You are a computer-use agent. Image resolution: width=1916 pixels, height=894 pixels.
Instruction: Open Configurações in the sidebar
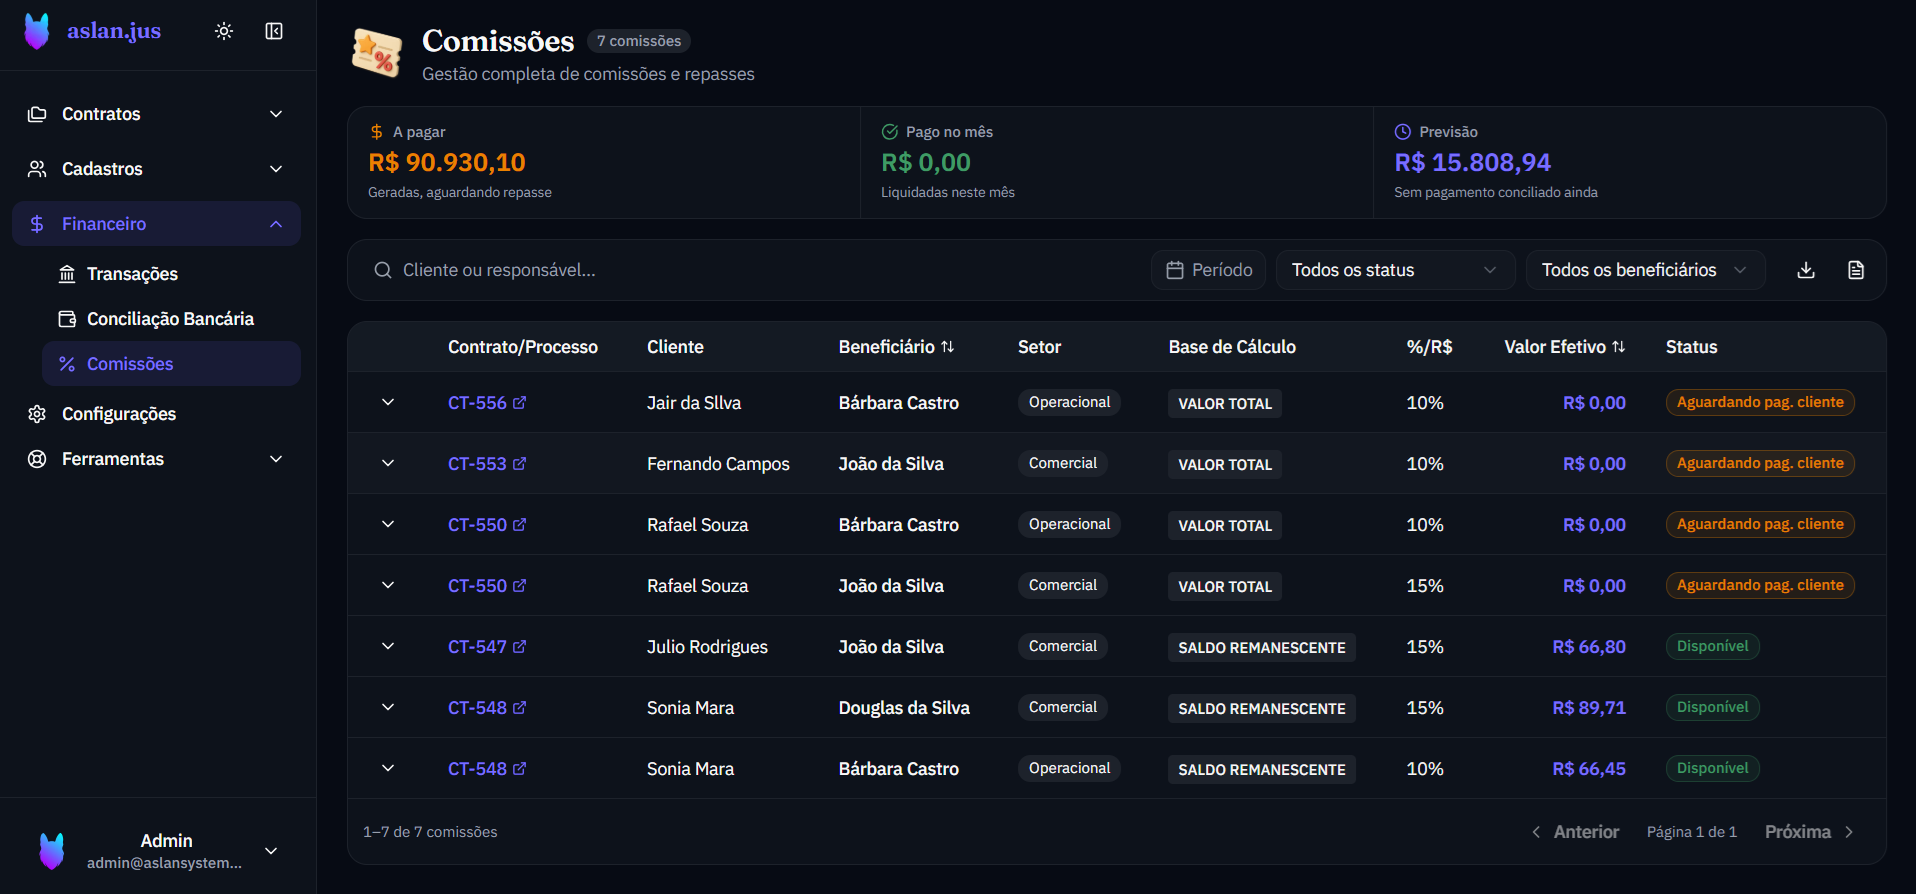point(158,414)
